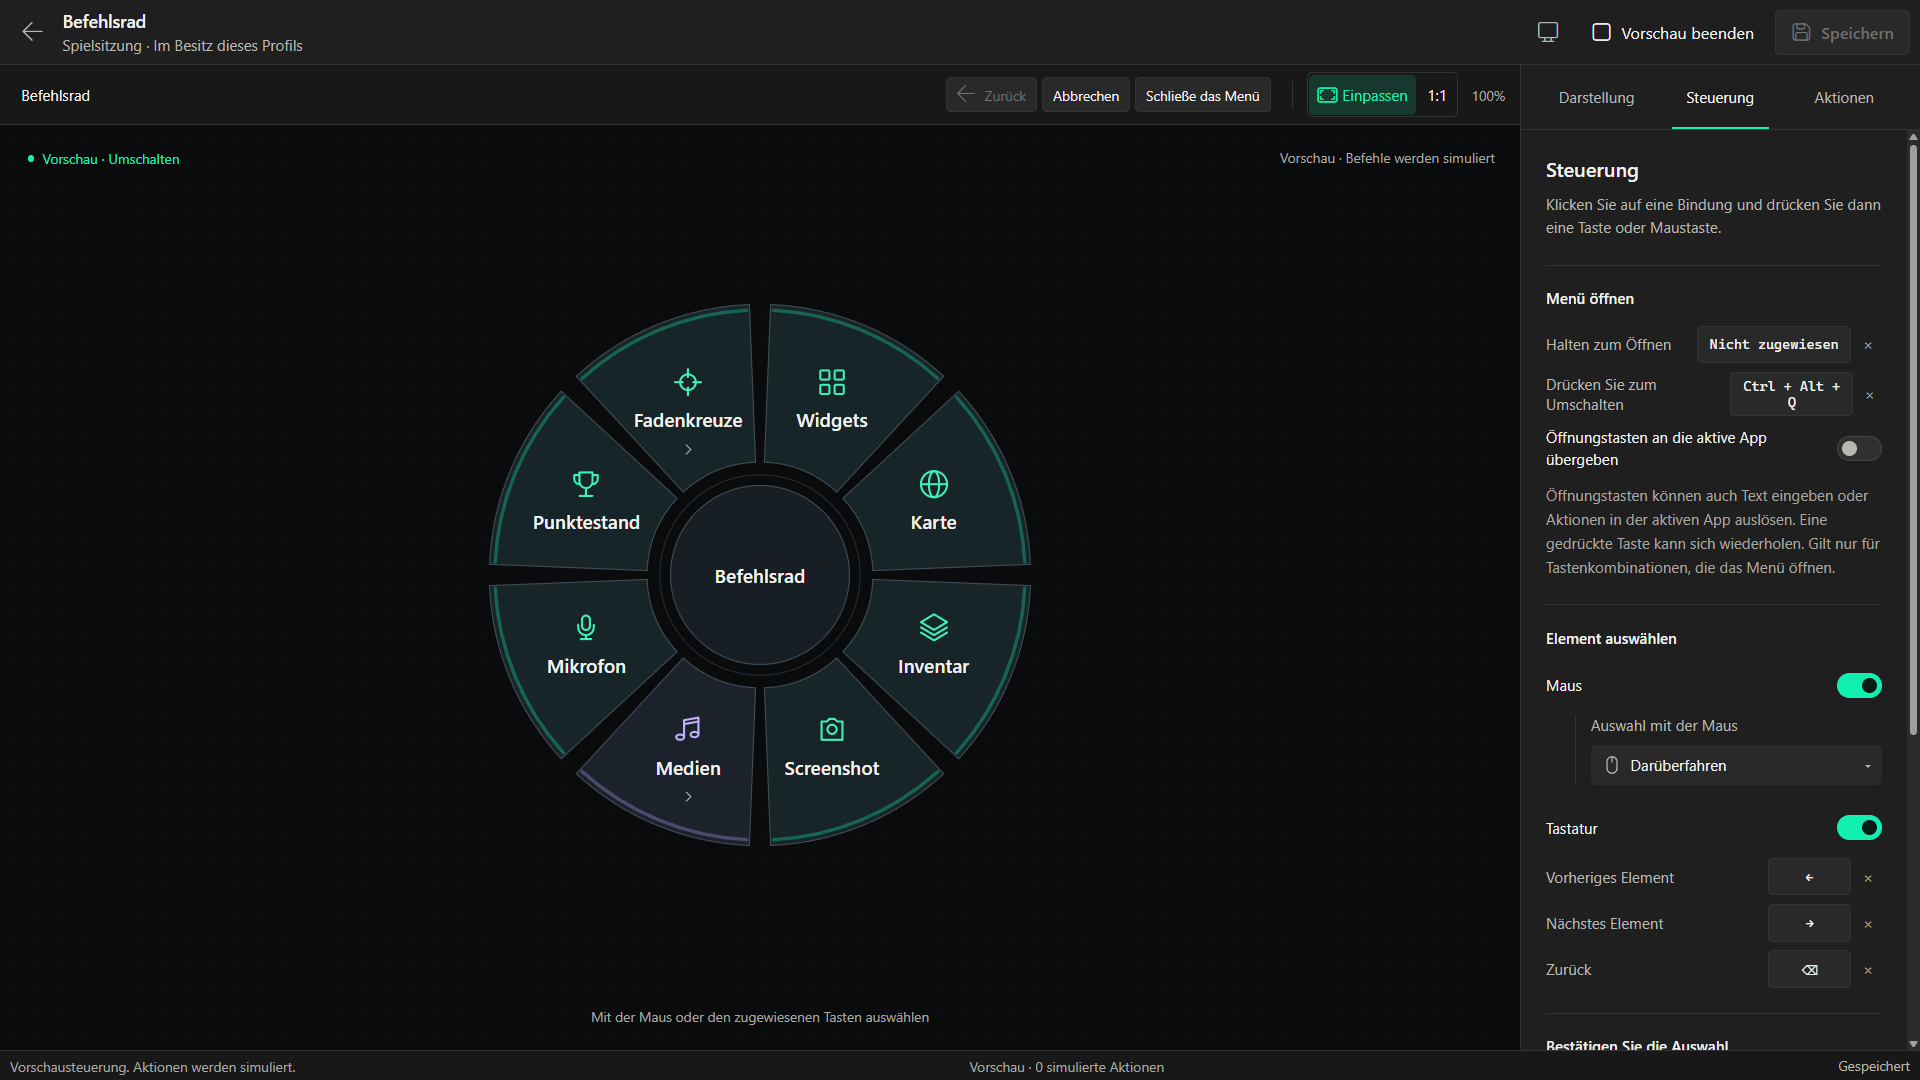Enable Öffnungstasten an die aktive App übergeben
1920x1080 pixels.
[1859, 449]
